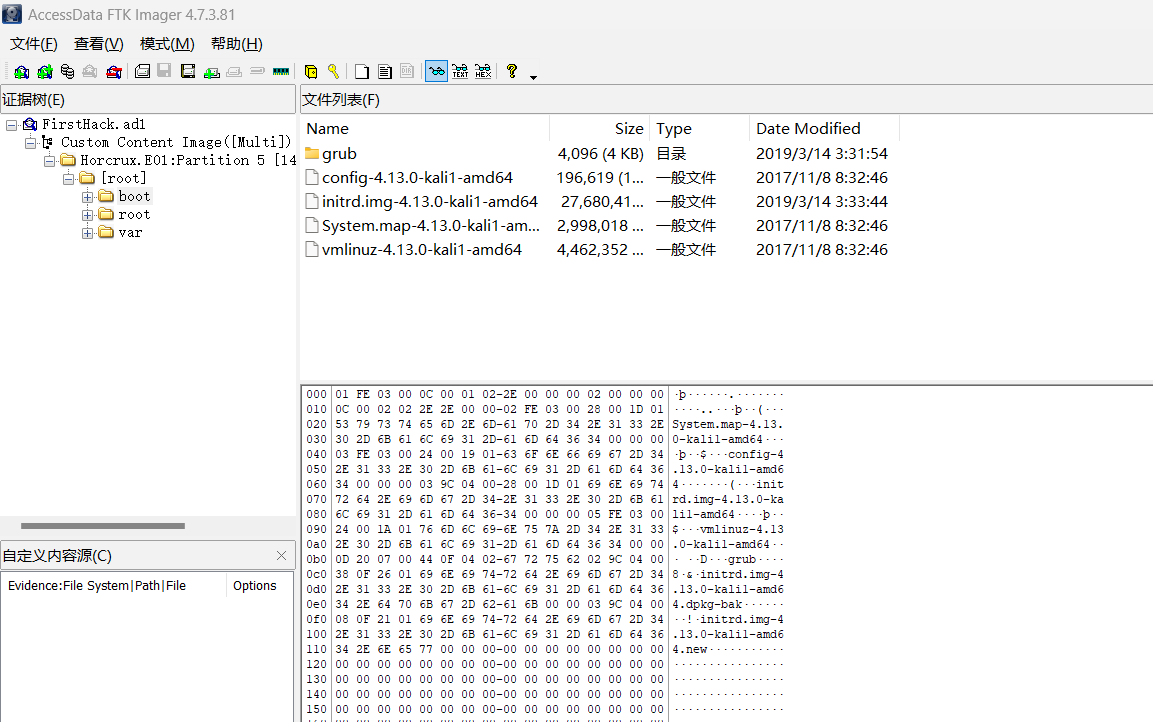
Task: Select System.map-4.13.0-kali1 file row
Action: (431, 226)
